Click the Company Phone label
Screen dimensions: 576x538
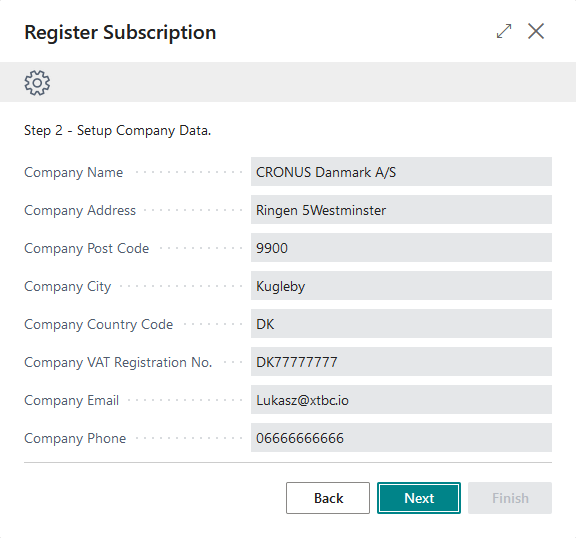tap(75, 438)
